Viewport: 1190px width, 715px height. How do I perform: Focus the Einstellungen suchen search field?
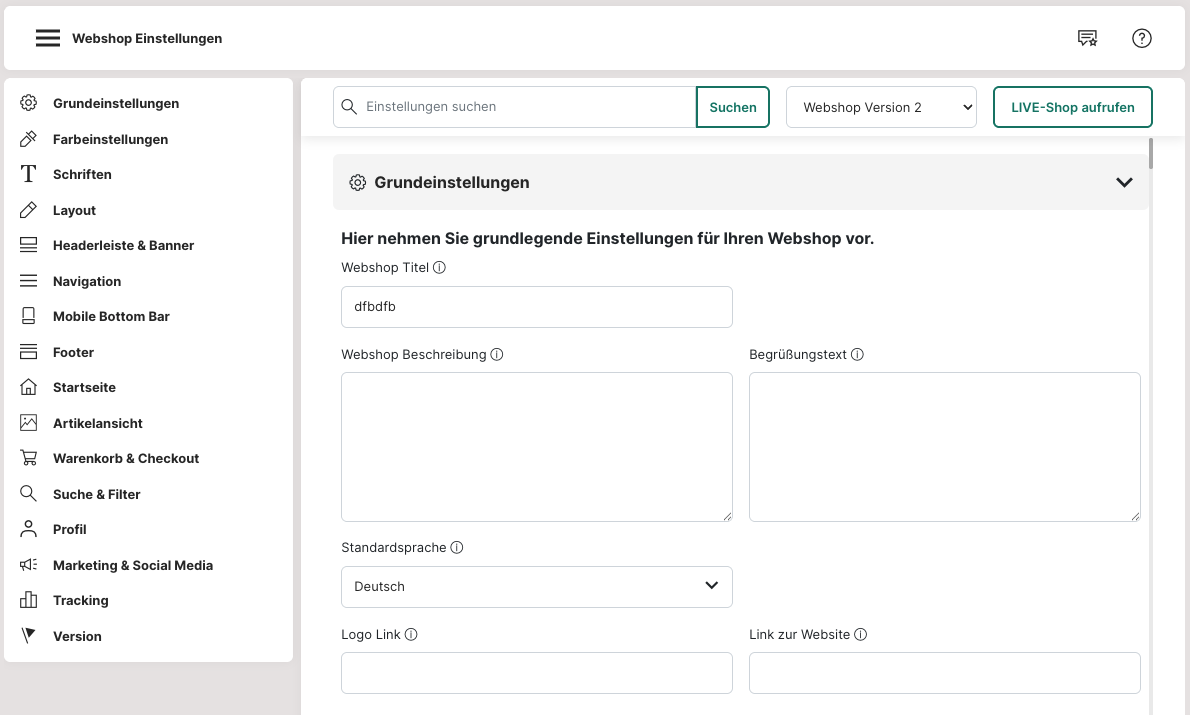pyautogui.click(x=525, y=107)
